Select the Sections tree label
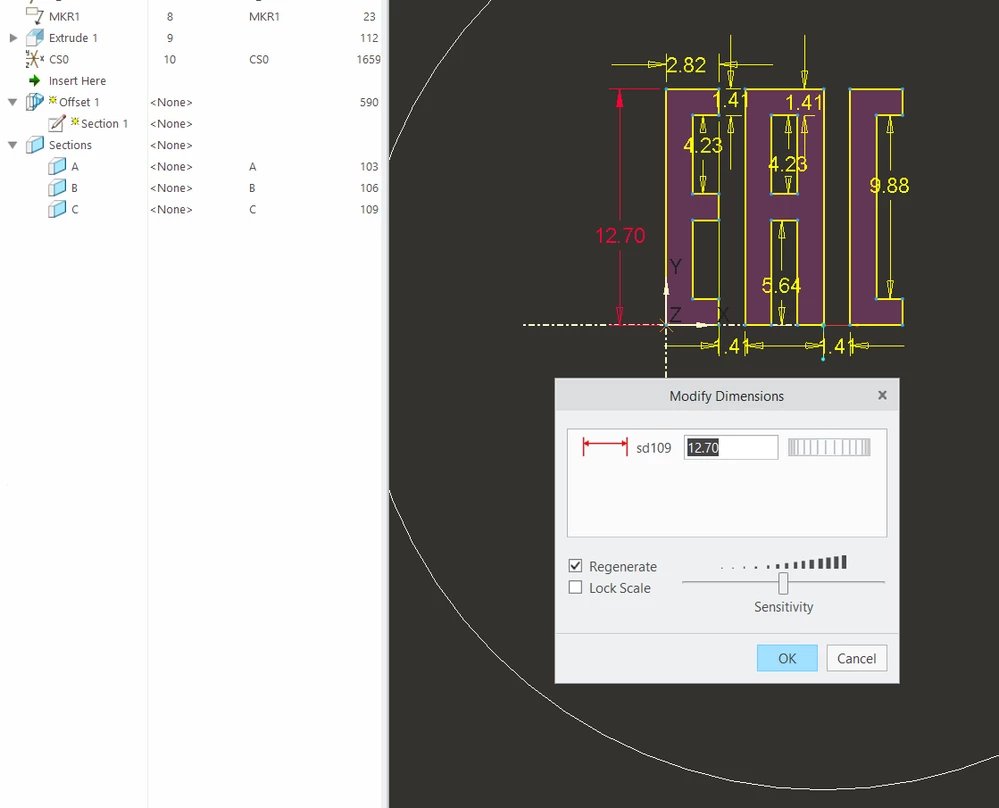 click(70, 145)
